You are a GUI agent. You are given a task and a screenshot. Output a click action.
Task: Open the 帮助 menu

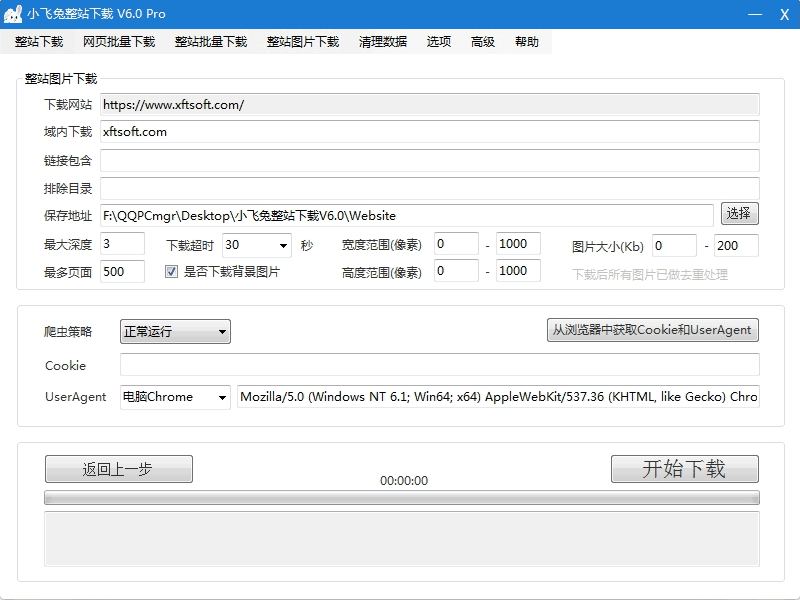[527, 42]
